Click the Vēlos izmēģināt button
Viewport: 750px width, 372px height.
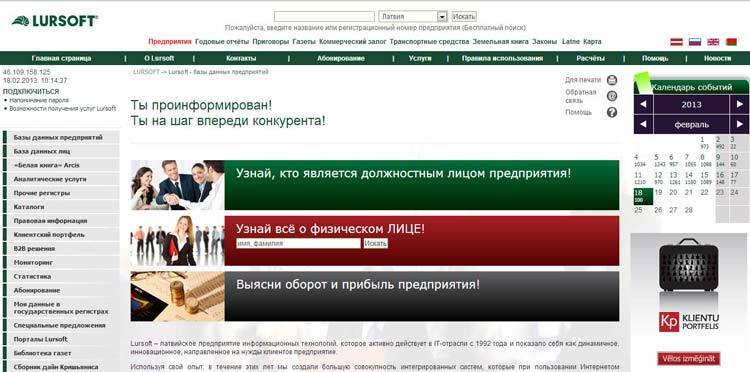(688, 358)
